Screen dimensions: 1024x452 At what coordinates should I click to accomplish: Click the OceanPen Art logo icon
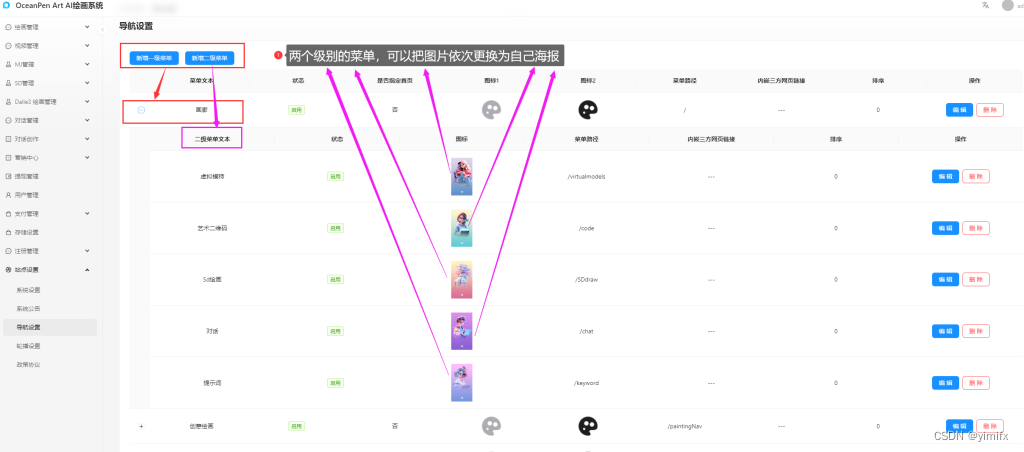tap(7, 5)
